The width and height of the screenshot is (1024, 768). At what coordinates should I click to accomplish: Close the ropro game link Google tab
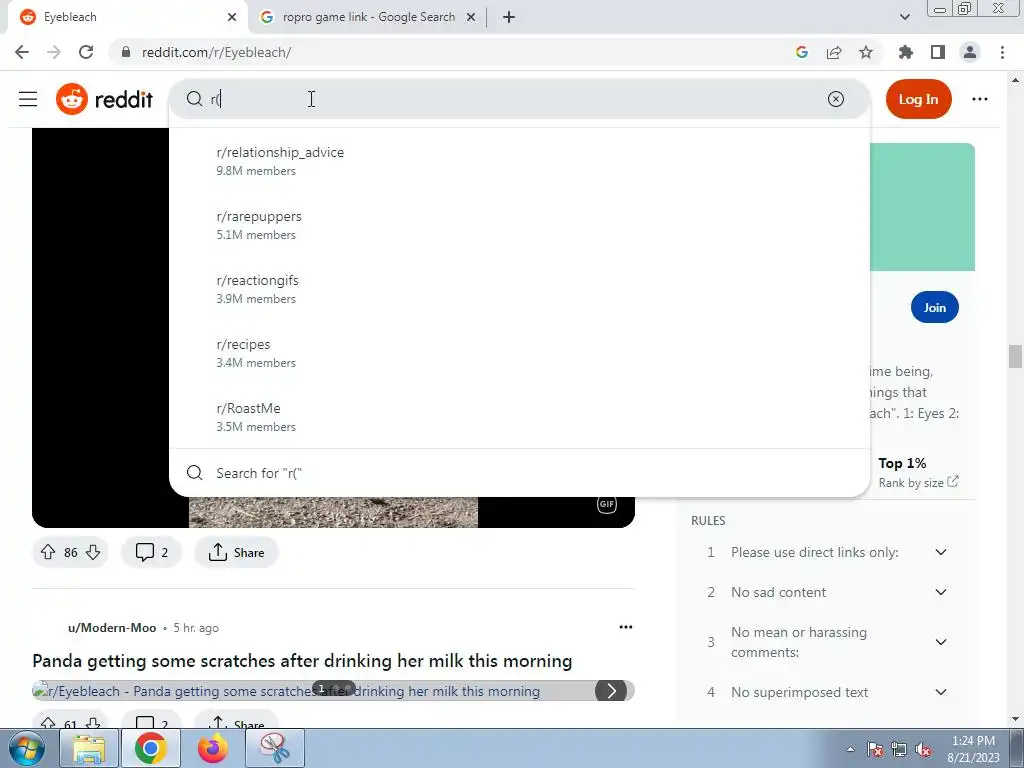coord(471,17)
